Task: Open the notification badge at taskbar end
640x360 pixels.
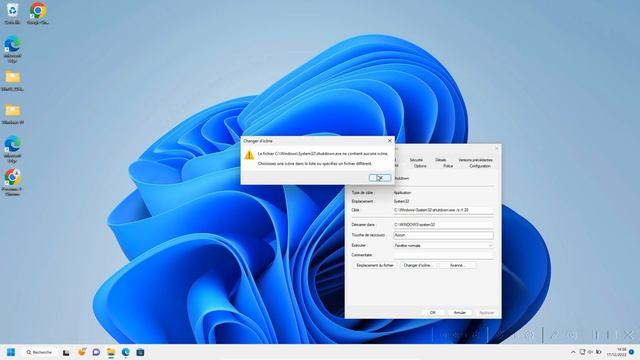Action: tap(631, 352)
